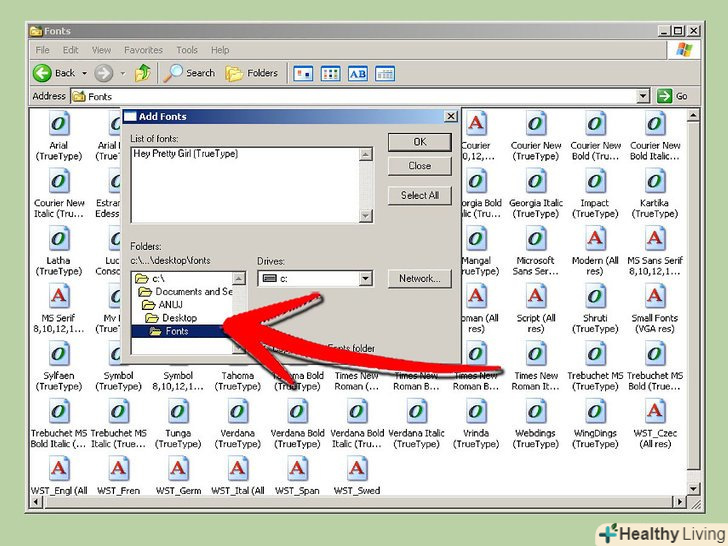The height and width of the screenshot is (546, 728).
Task: Select Small Fonts (VGA res) icon
Action: tap(655, 297)
